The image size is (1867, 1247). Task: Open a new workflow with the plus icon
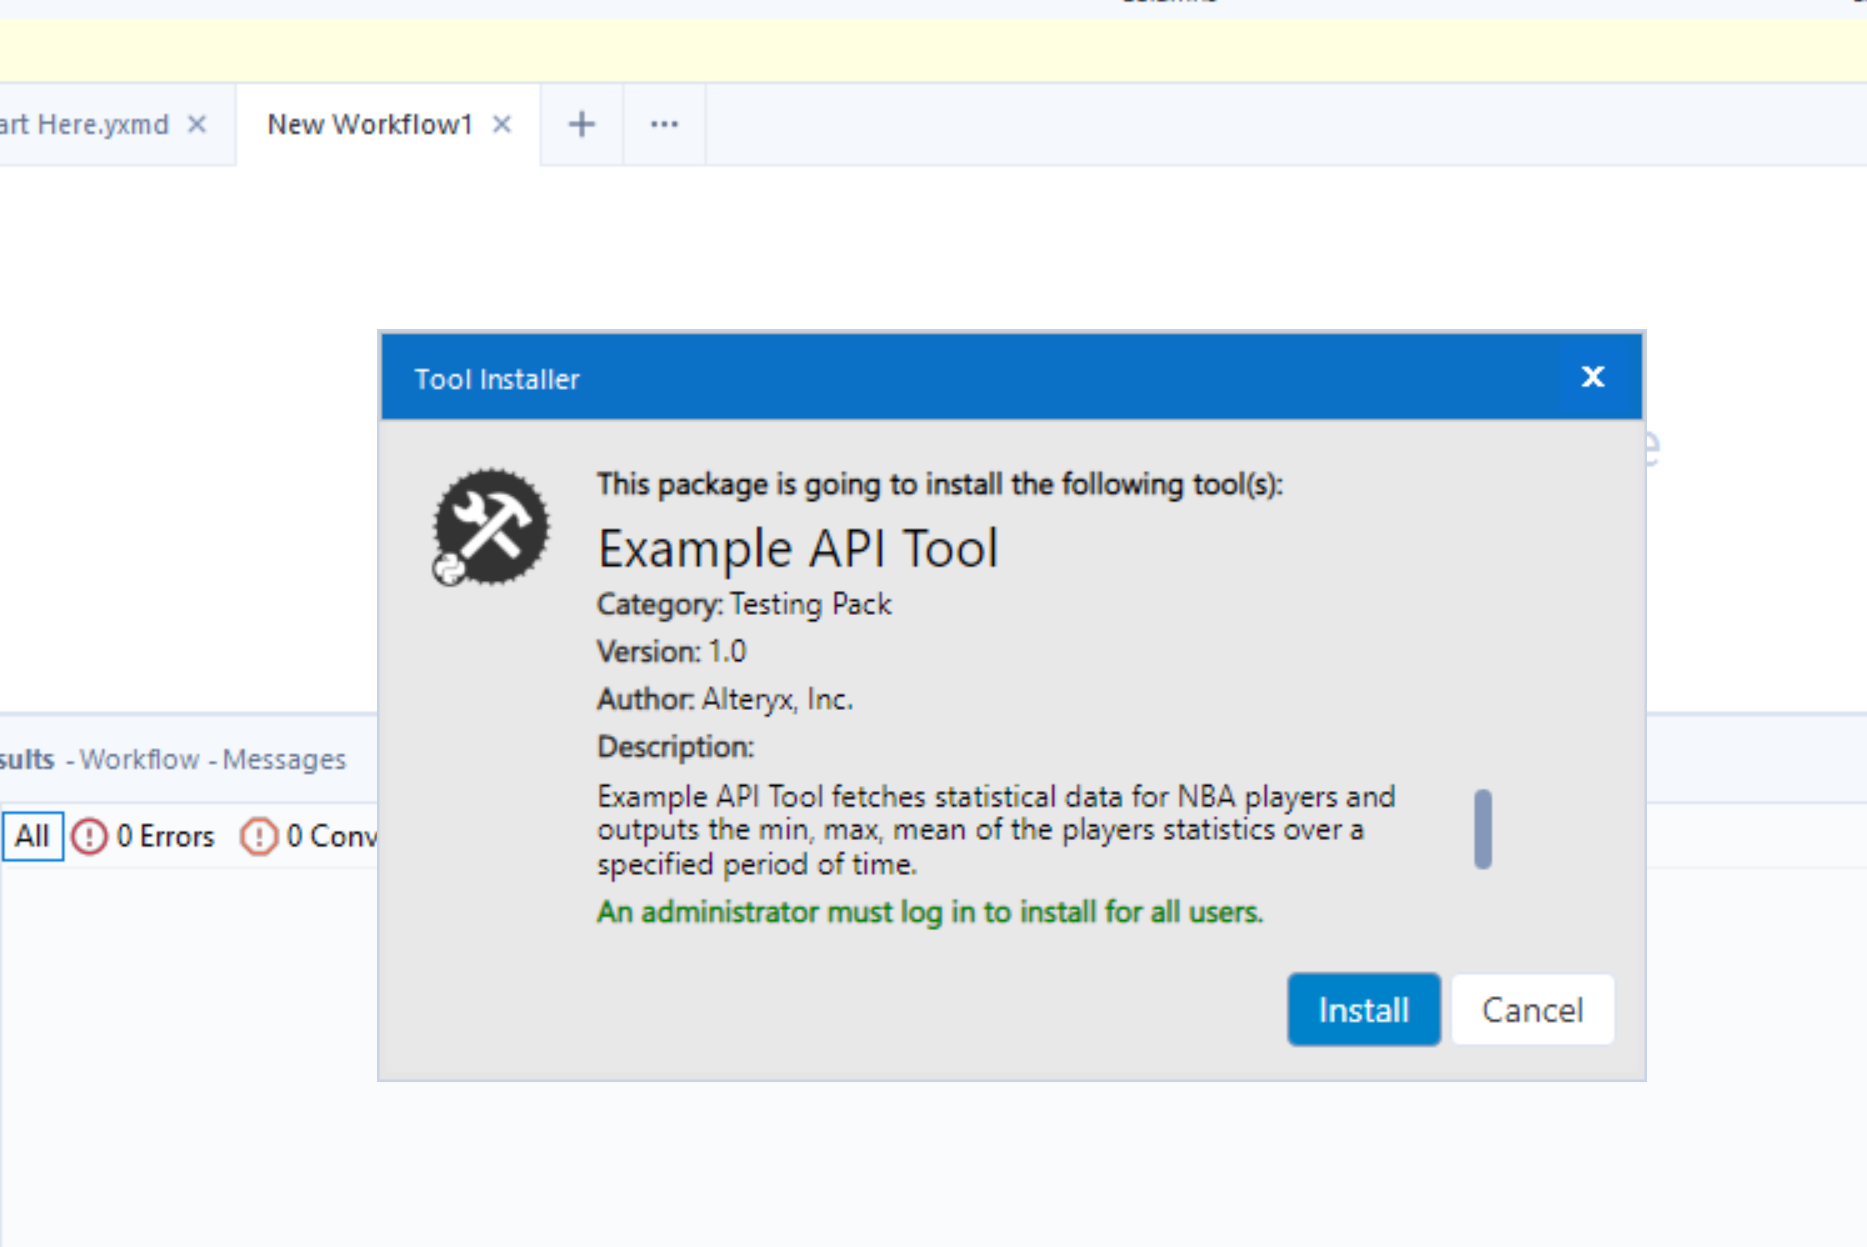pos(581,123)
